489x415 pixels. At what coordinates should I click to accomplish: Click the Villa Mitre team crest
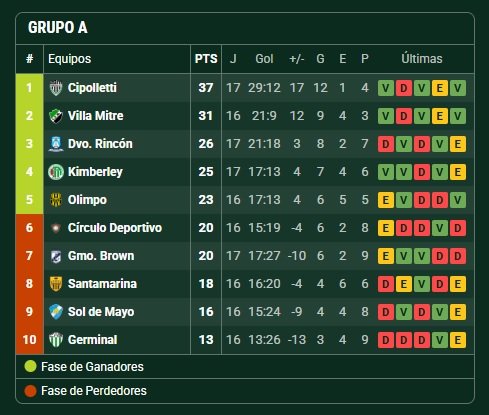tap(56, 116)
